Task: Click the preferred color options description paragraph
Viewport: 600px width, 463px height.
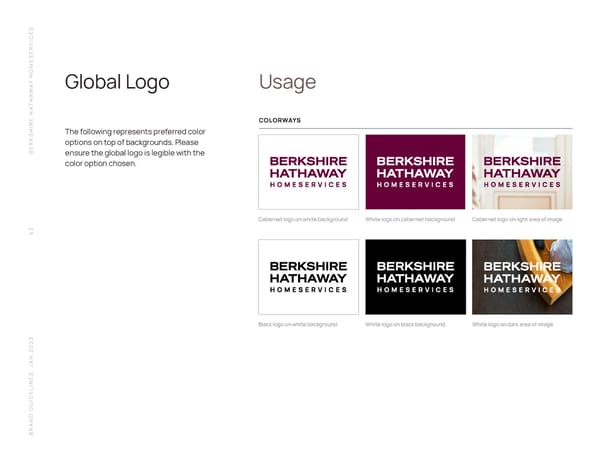Action: point(135,148)
